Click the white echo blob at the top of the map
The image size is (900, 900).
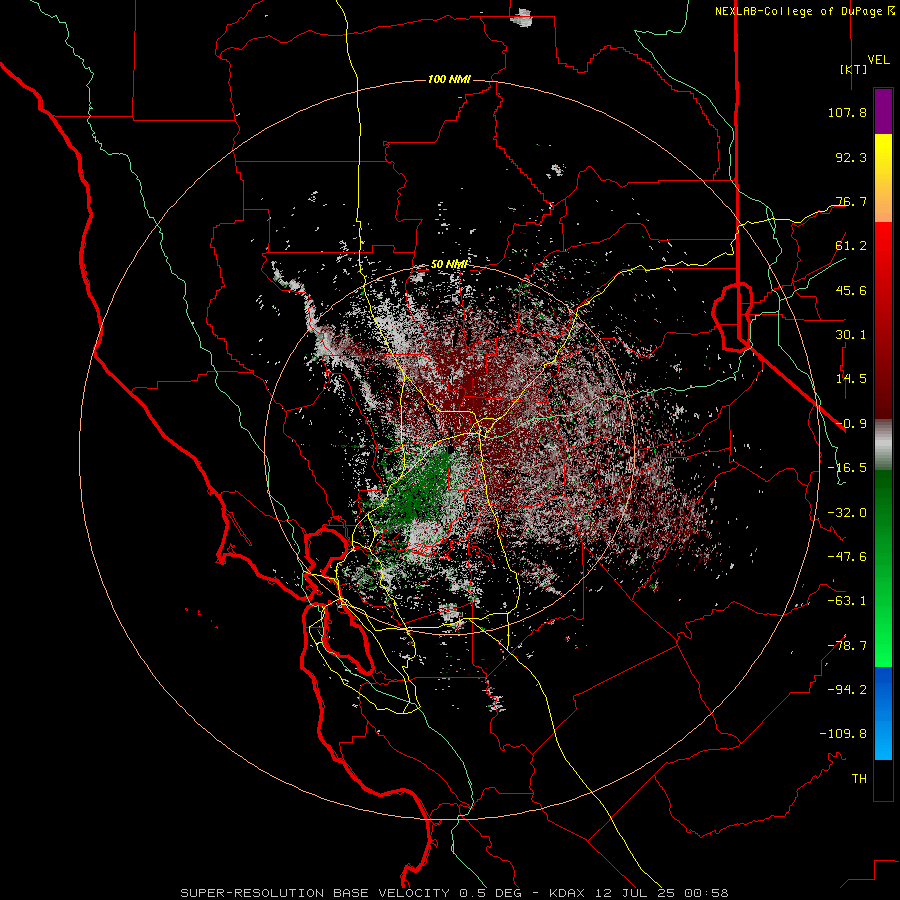coord(523,18)
